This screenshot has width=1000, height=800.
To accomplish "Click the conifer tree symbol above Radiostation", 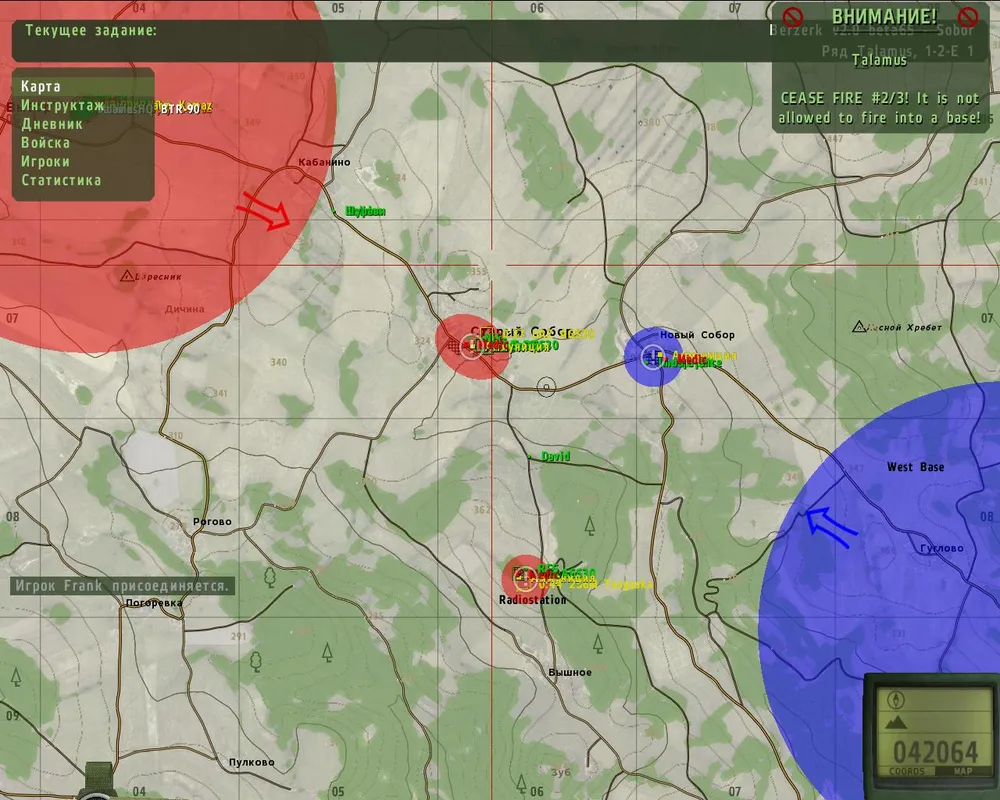I will [x=590, y=526].
